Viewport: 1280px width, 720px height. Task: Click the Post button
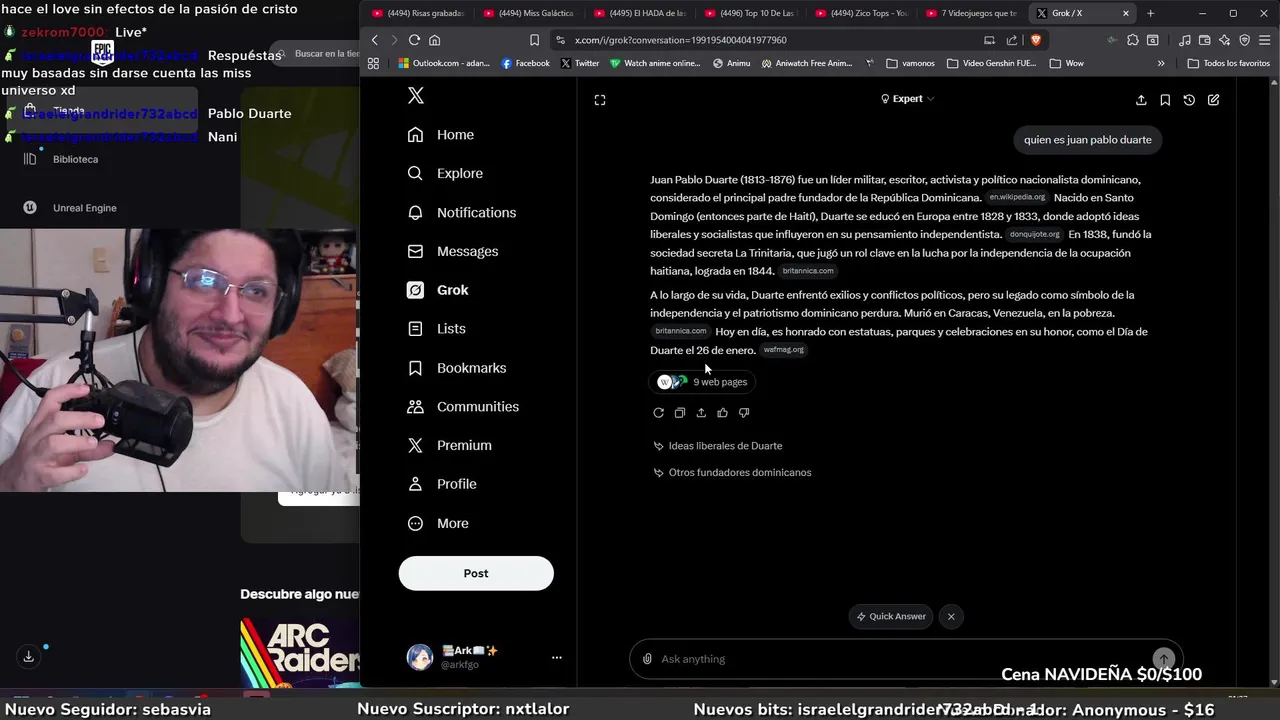[x=476, y=573]
